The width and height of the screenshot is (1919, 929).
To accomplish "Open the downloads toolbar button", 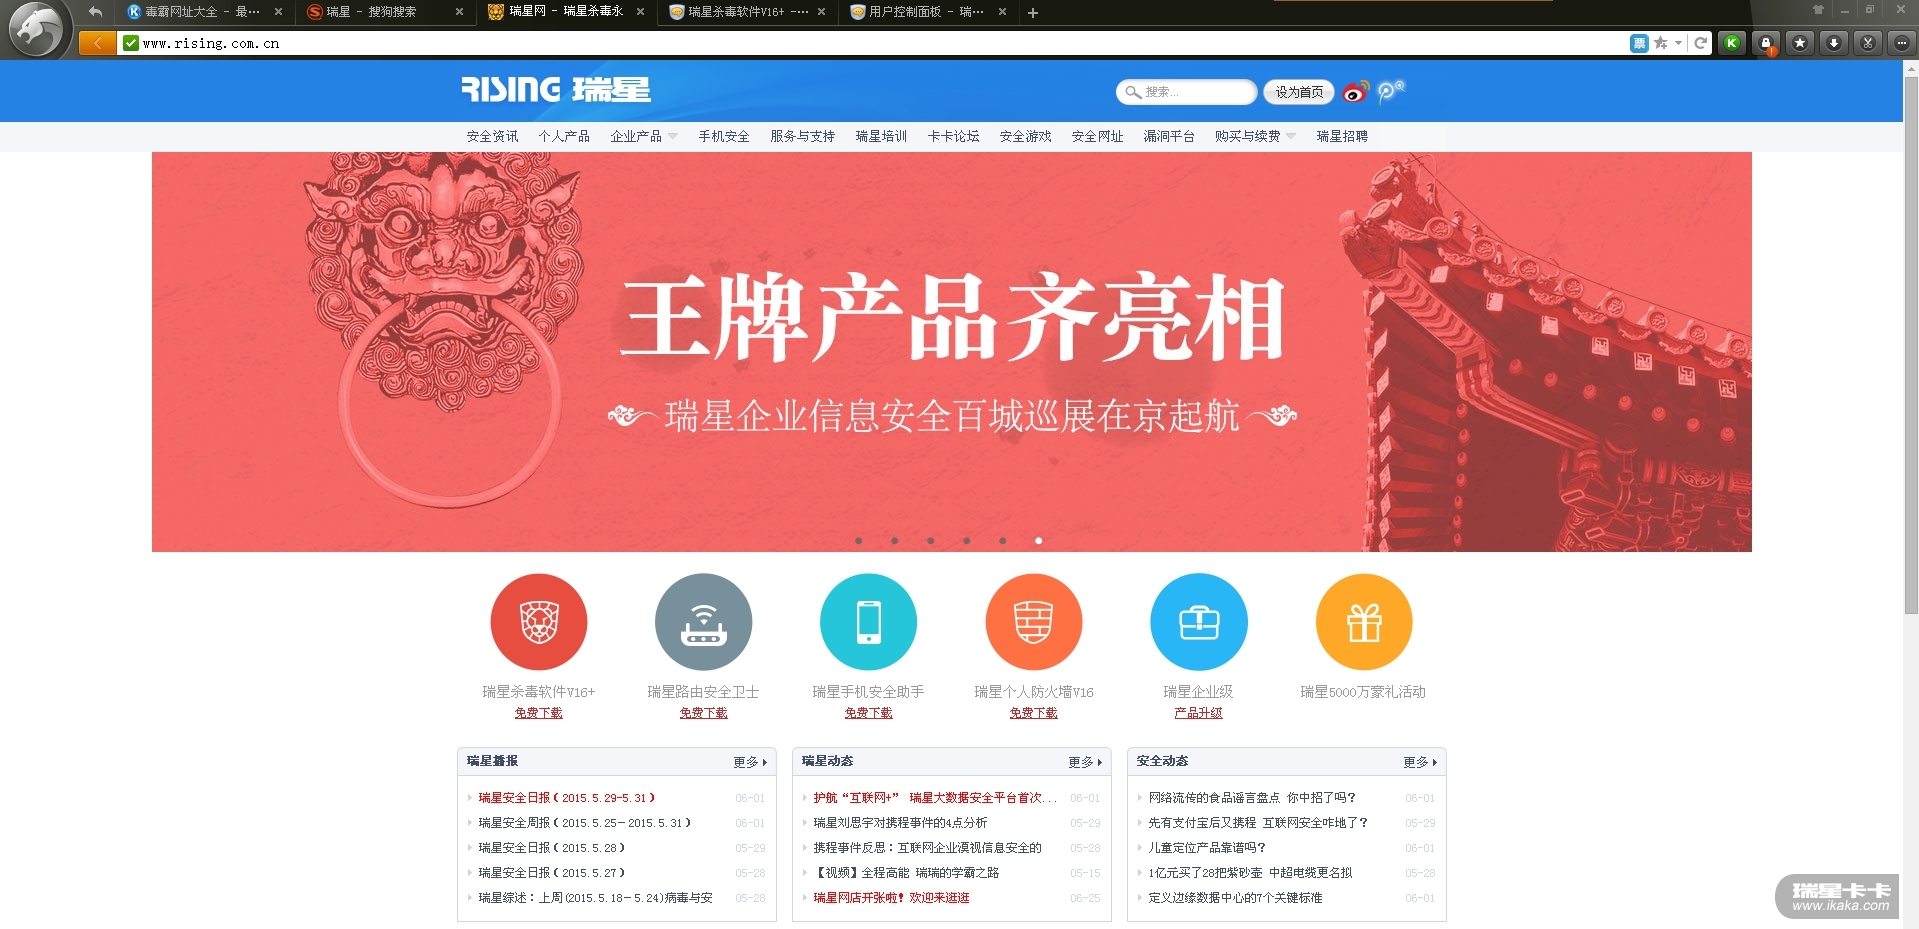I will pyautogui.click(x=1834, y=43).
